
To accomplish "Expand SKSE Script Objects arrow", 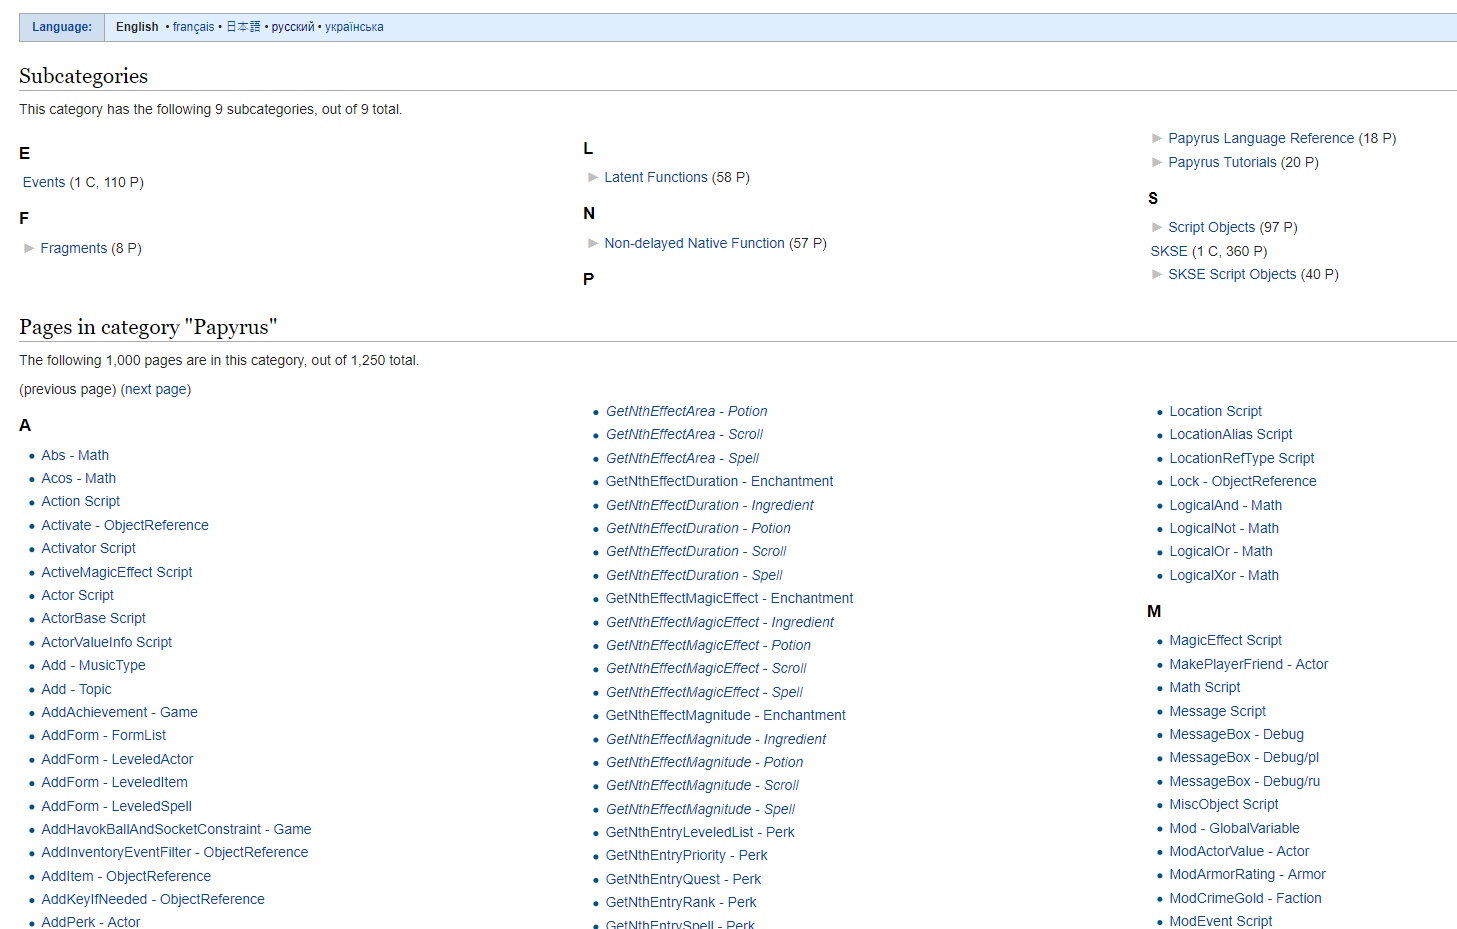I will click(x=1157, y=274).
